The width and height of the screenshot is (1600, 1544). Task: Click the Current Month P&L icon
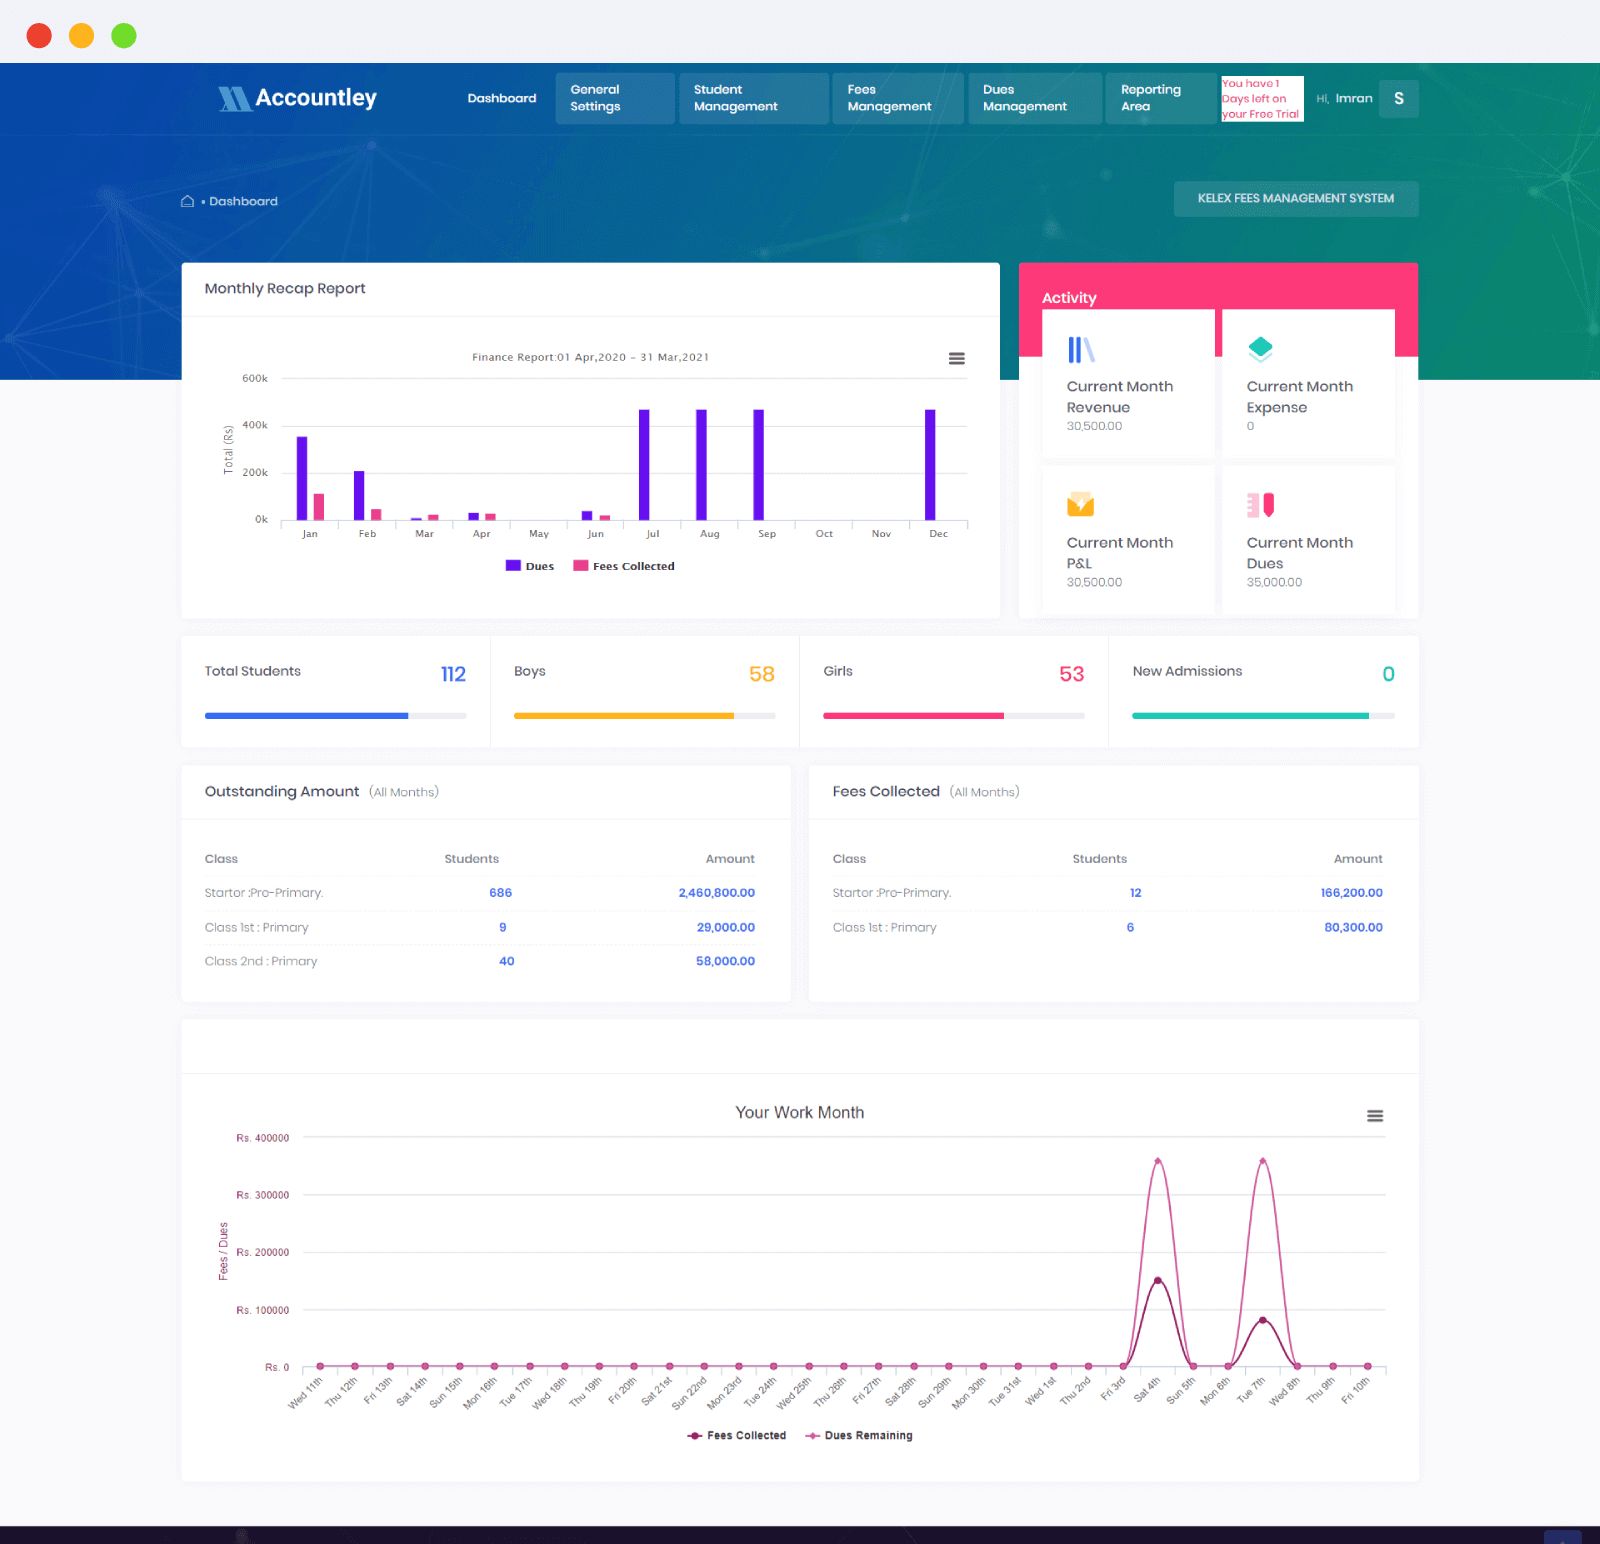point(1080,504)
